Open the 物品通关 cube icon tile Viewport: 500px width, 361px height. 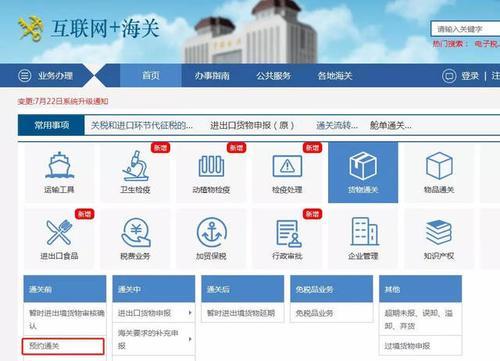tap(439, 172)
